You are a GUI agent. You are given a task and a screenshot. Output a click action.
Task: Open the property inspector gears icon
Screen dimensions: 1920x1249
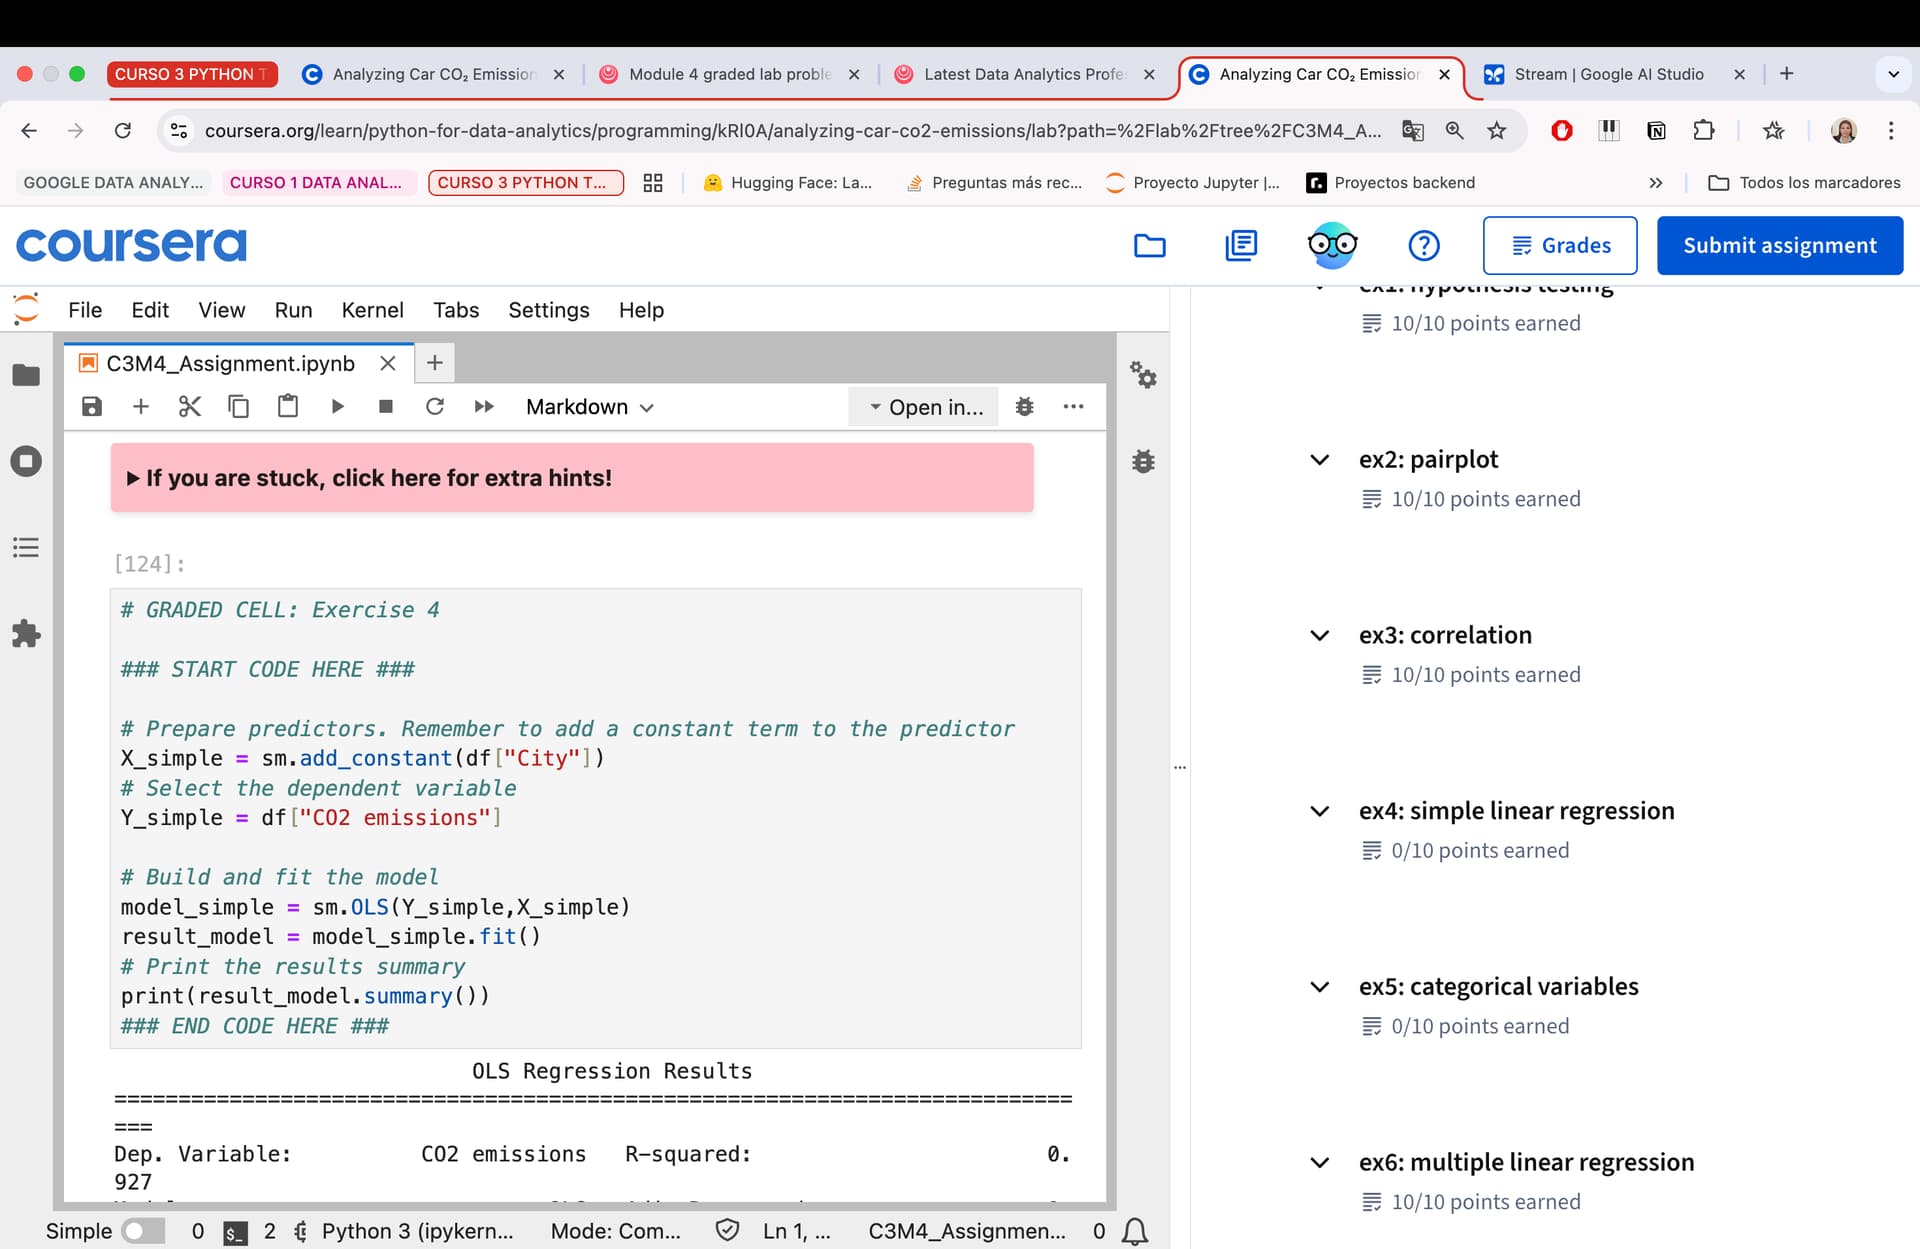pos(1143,375)
